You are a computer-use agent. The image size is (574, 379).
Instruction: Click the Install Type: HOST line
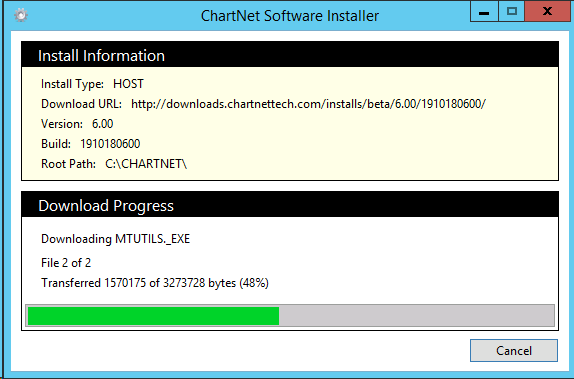92,84
